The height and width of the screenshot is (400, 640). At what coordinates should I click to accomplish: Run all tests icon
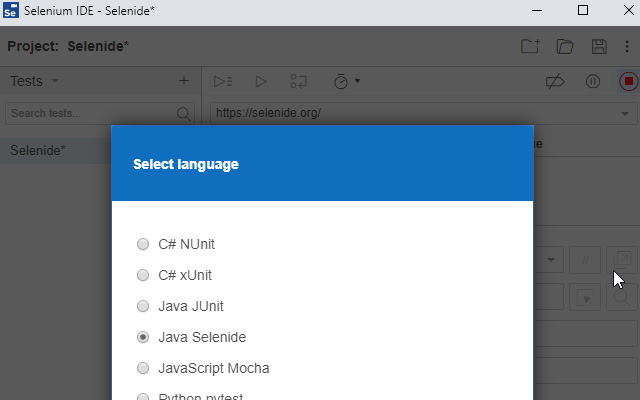[223, 81]
